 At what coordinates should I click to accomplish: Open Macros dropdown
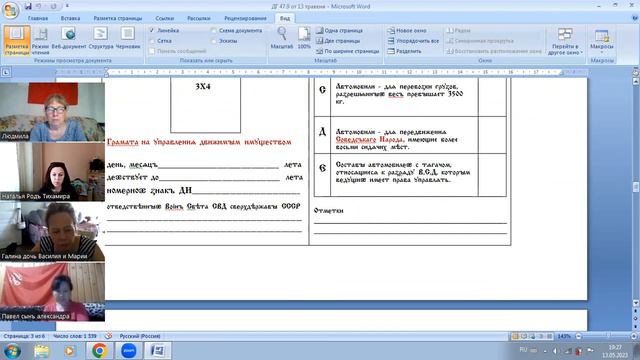tap(602, 41)
